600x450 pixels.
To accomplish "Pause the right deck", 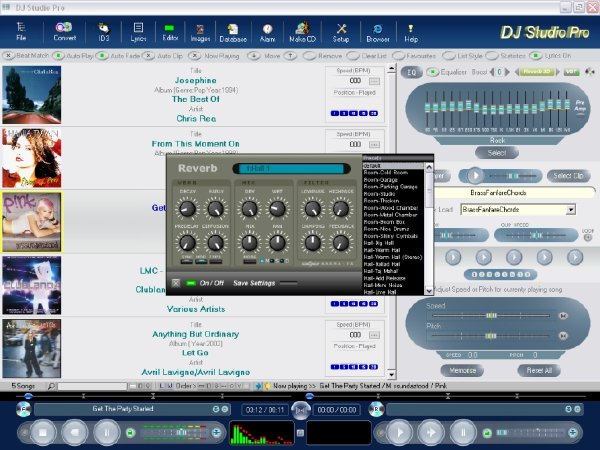I will pyautogui.click(x=463, y=432).
